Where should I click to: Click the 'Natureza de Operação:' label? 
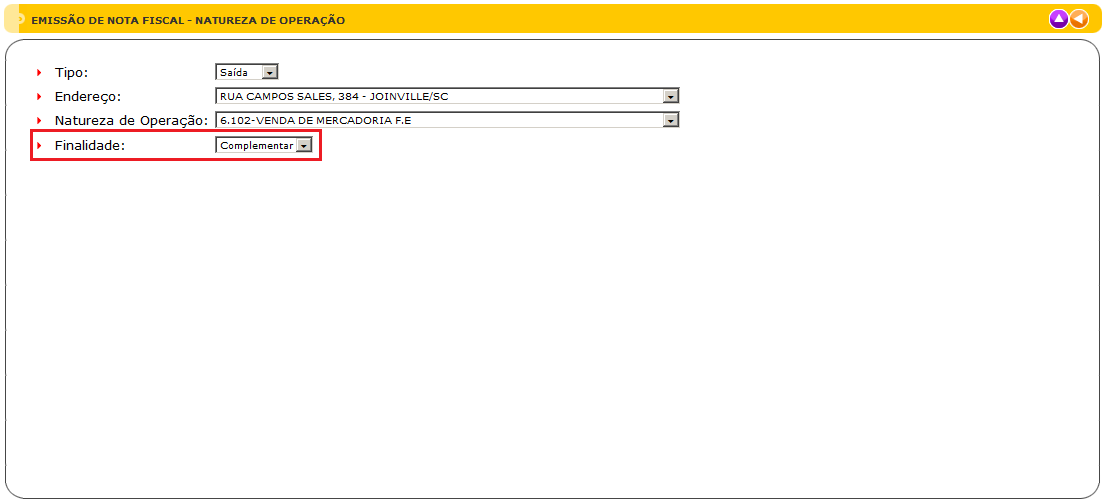(x=131, y=120)
